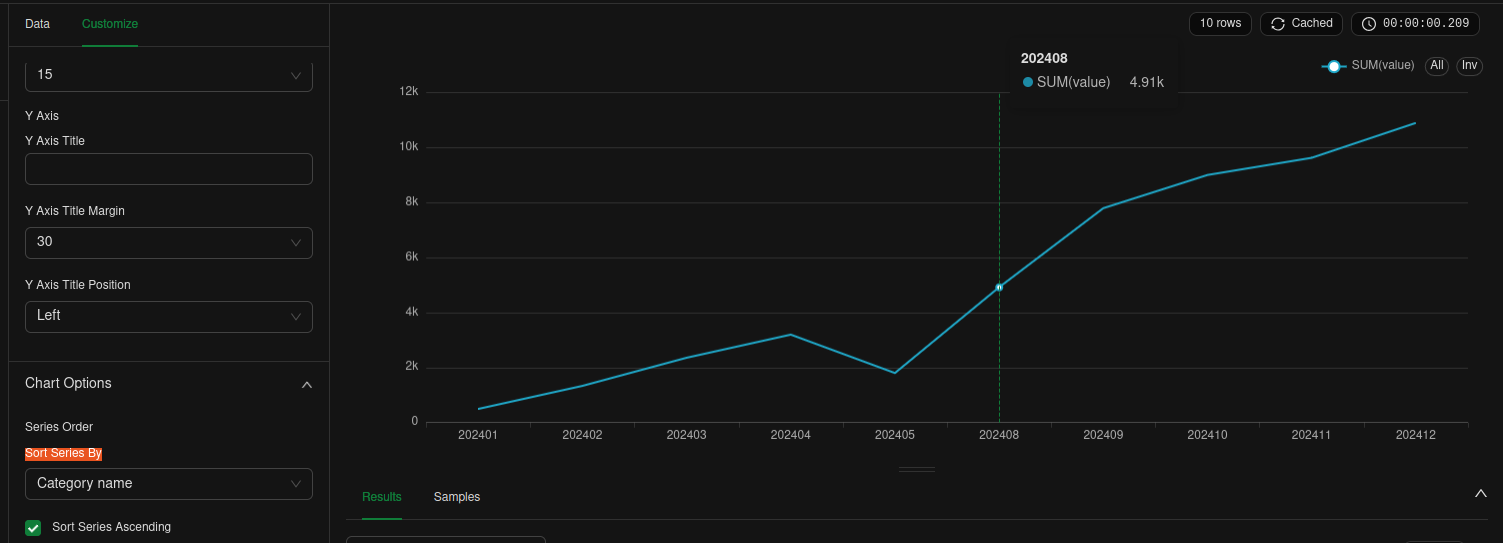The height and width of the screenshot is (543, 1503).
Task: Collapse the results panel with the up chevron
Action: point(1481,493)
